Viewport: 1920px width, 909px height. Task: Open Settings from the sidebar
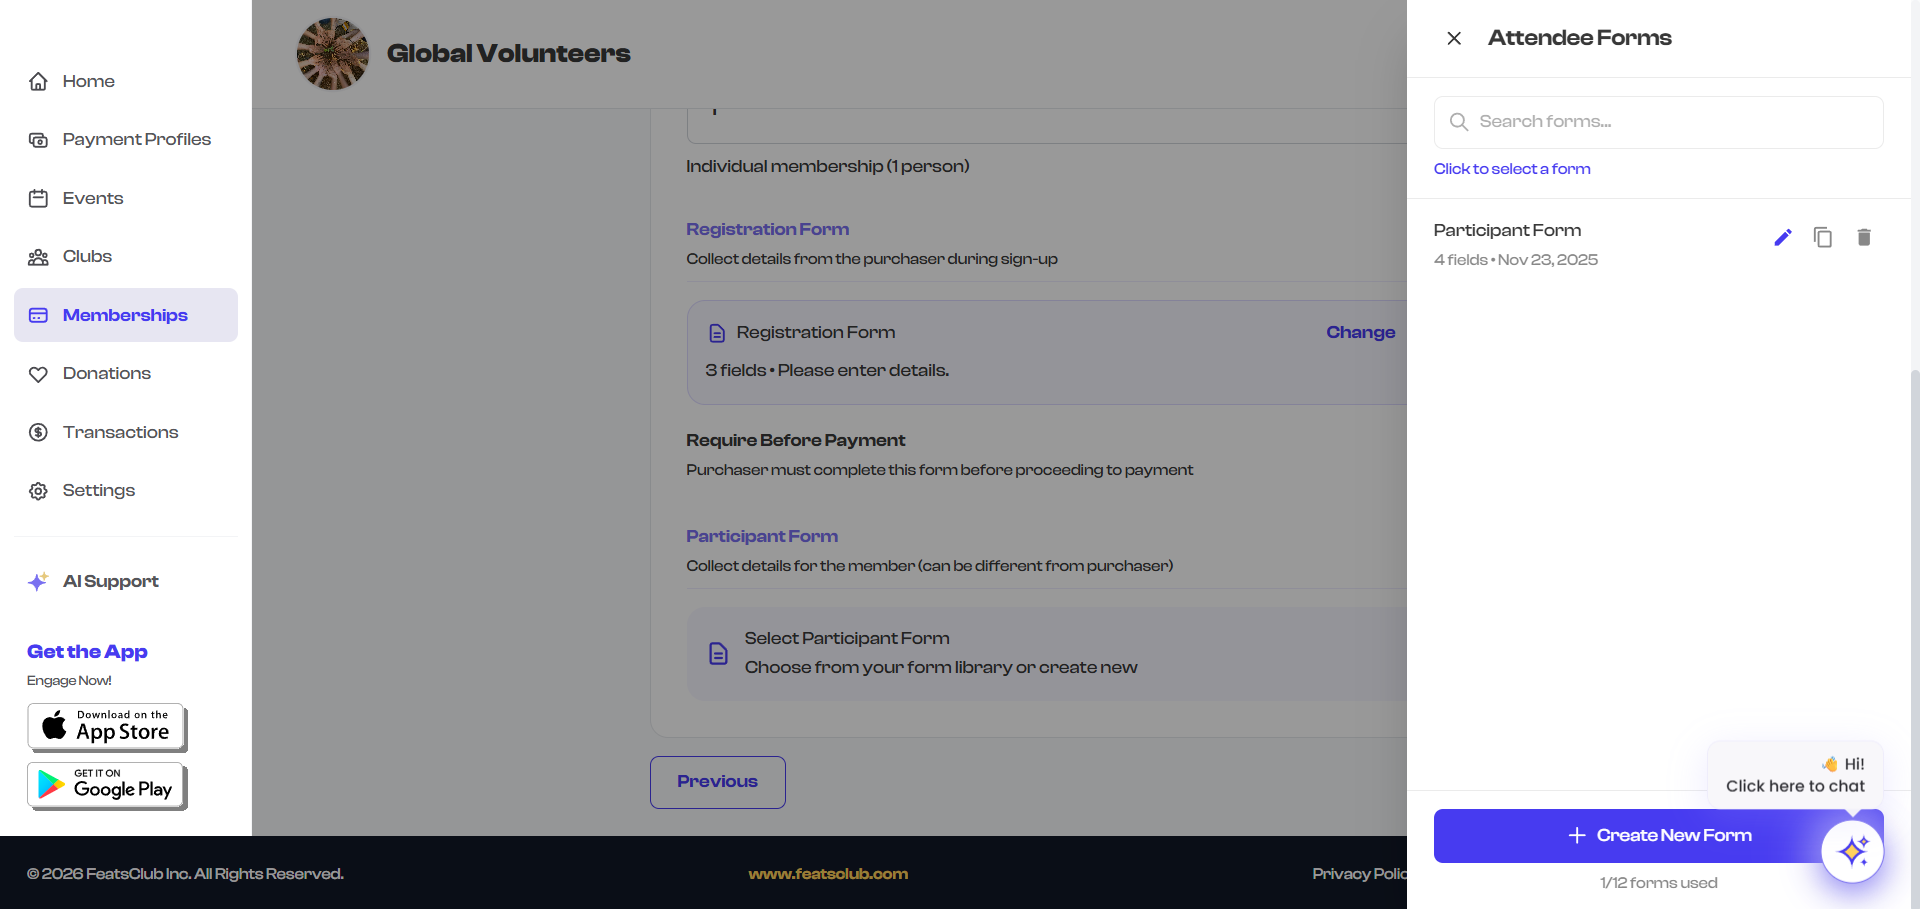126,490
